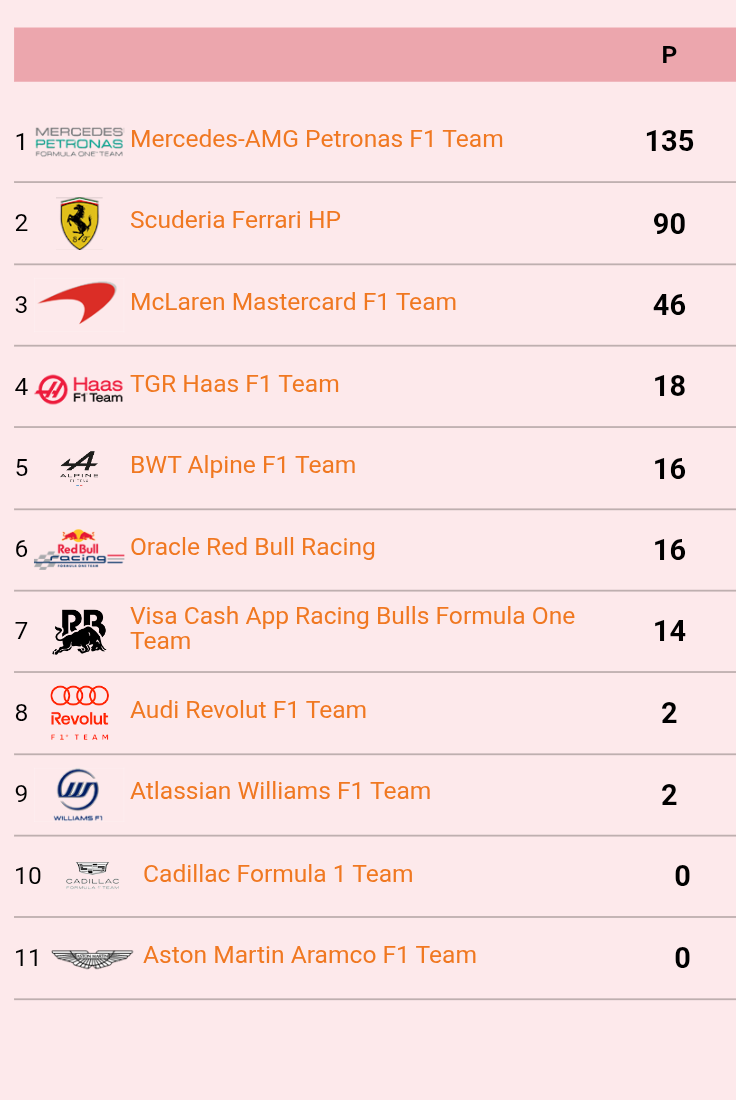This screenshot has height=1100, width=736.
Task: Open the TGR Haas F1 Team link
Action: click(234, 384)
